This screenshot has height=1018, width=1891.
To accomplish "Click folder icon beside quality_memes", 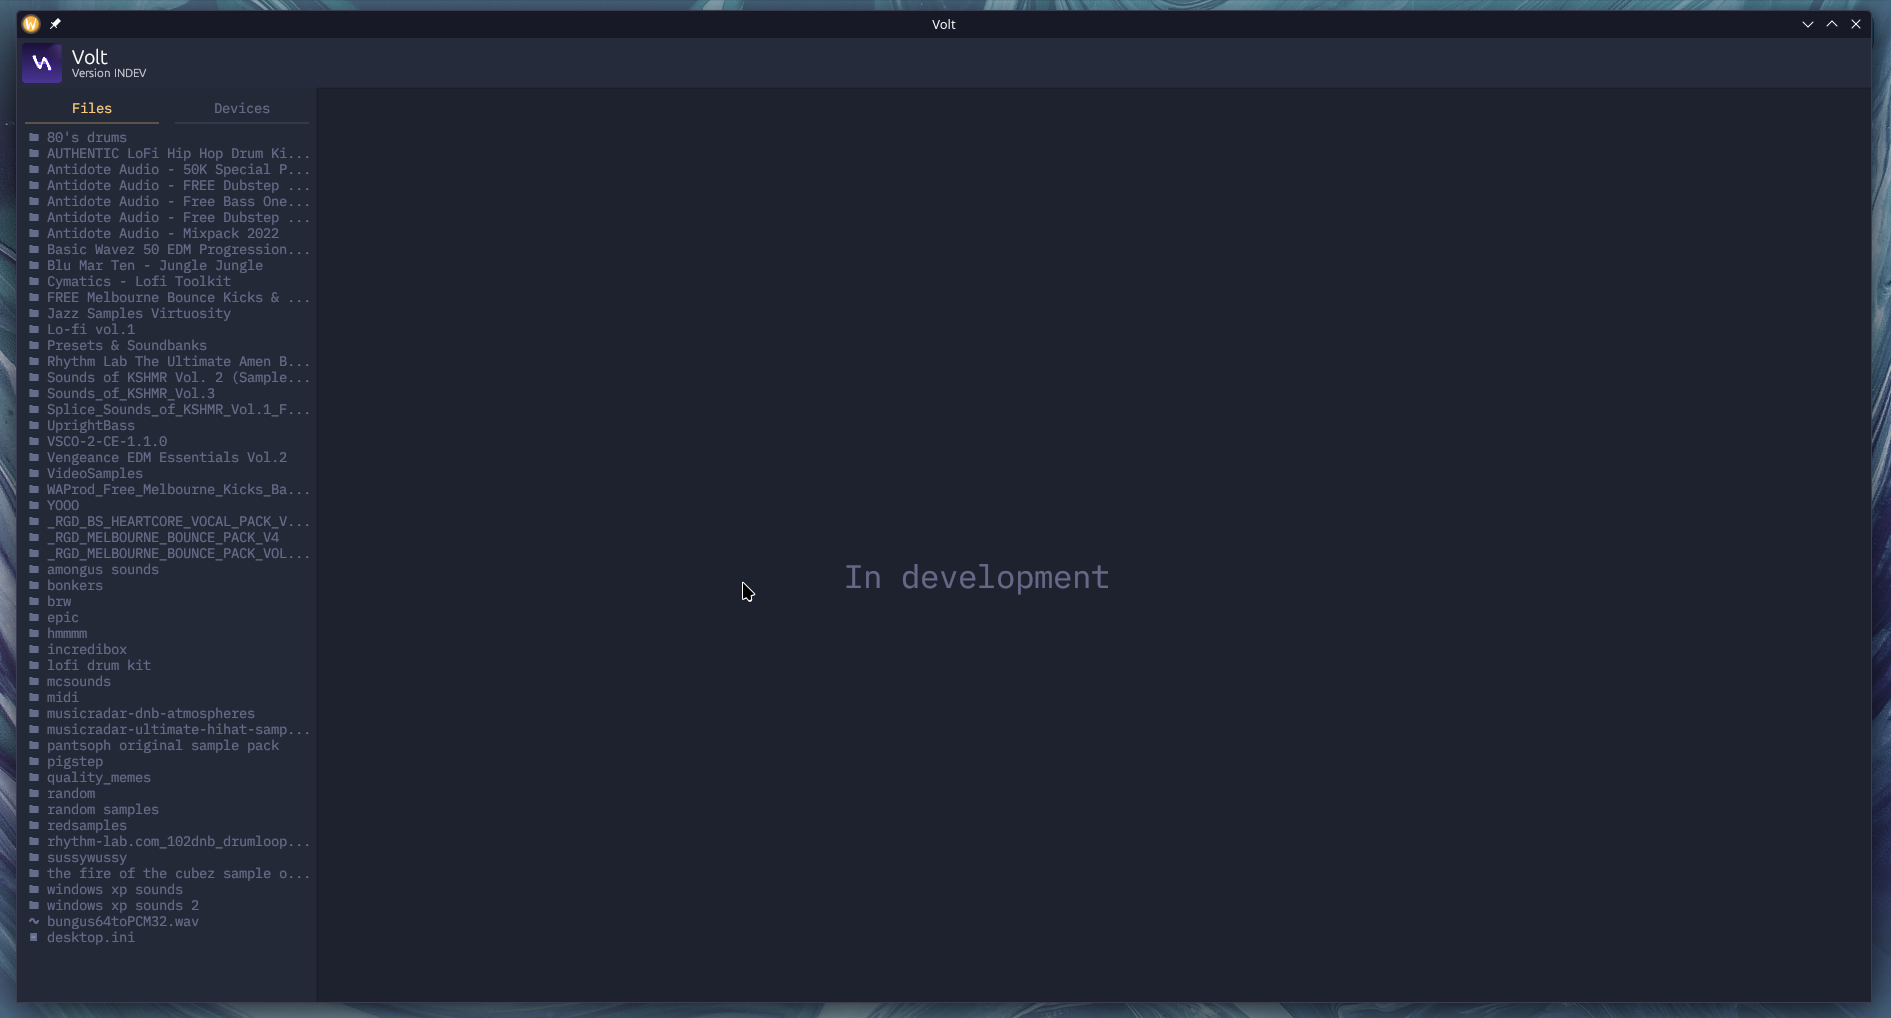I will (34, 777).
